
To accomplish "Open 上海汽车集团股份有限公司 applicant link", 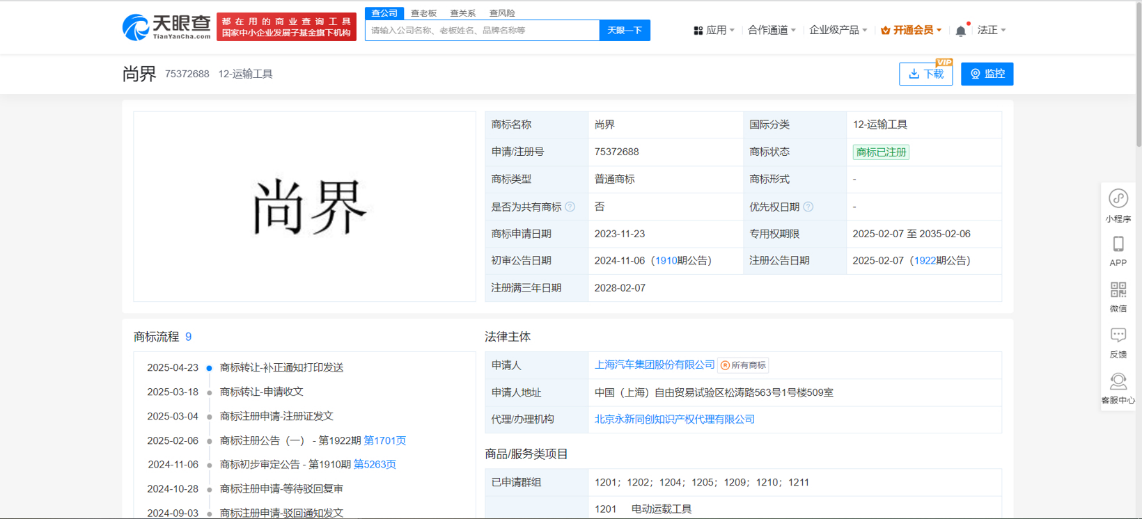I will coord(655,365).
